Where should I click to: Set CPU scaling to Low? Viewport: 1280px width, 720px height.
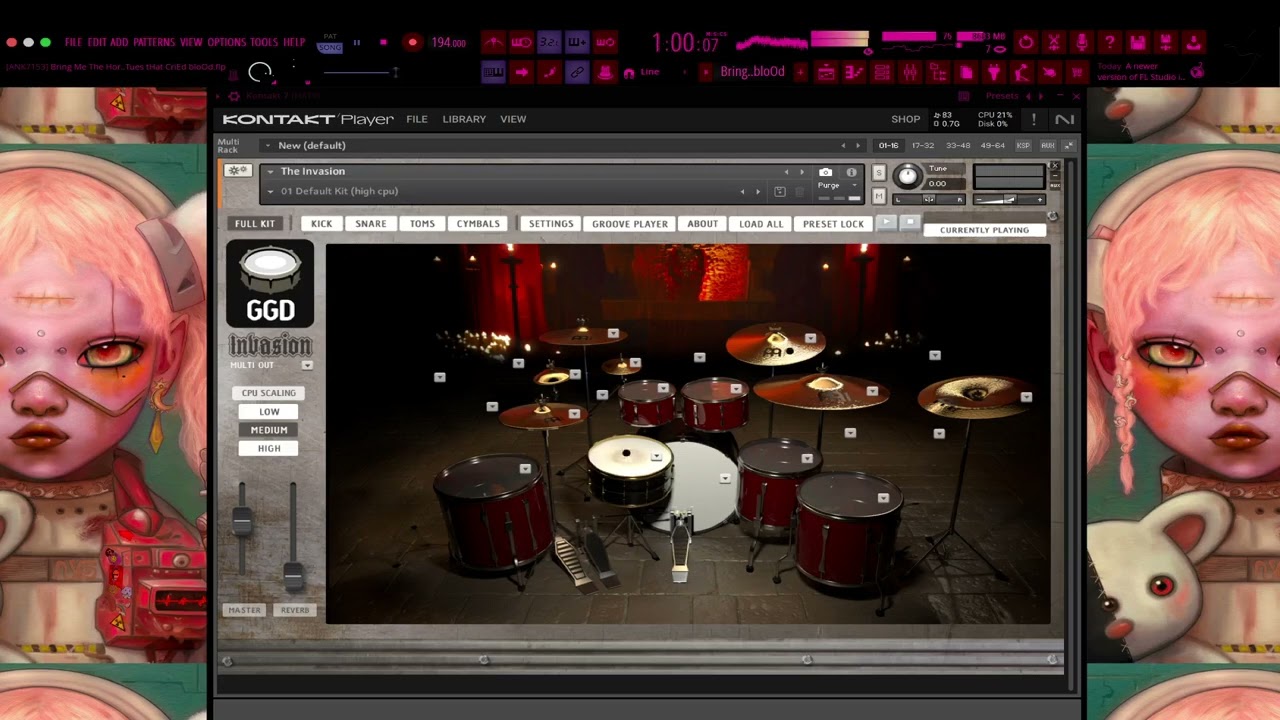point(269,411)
